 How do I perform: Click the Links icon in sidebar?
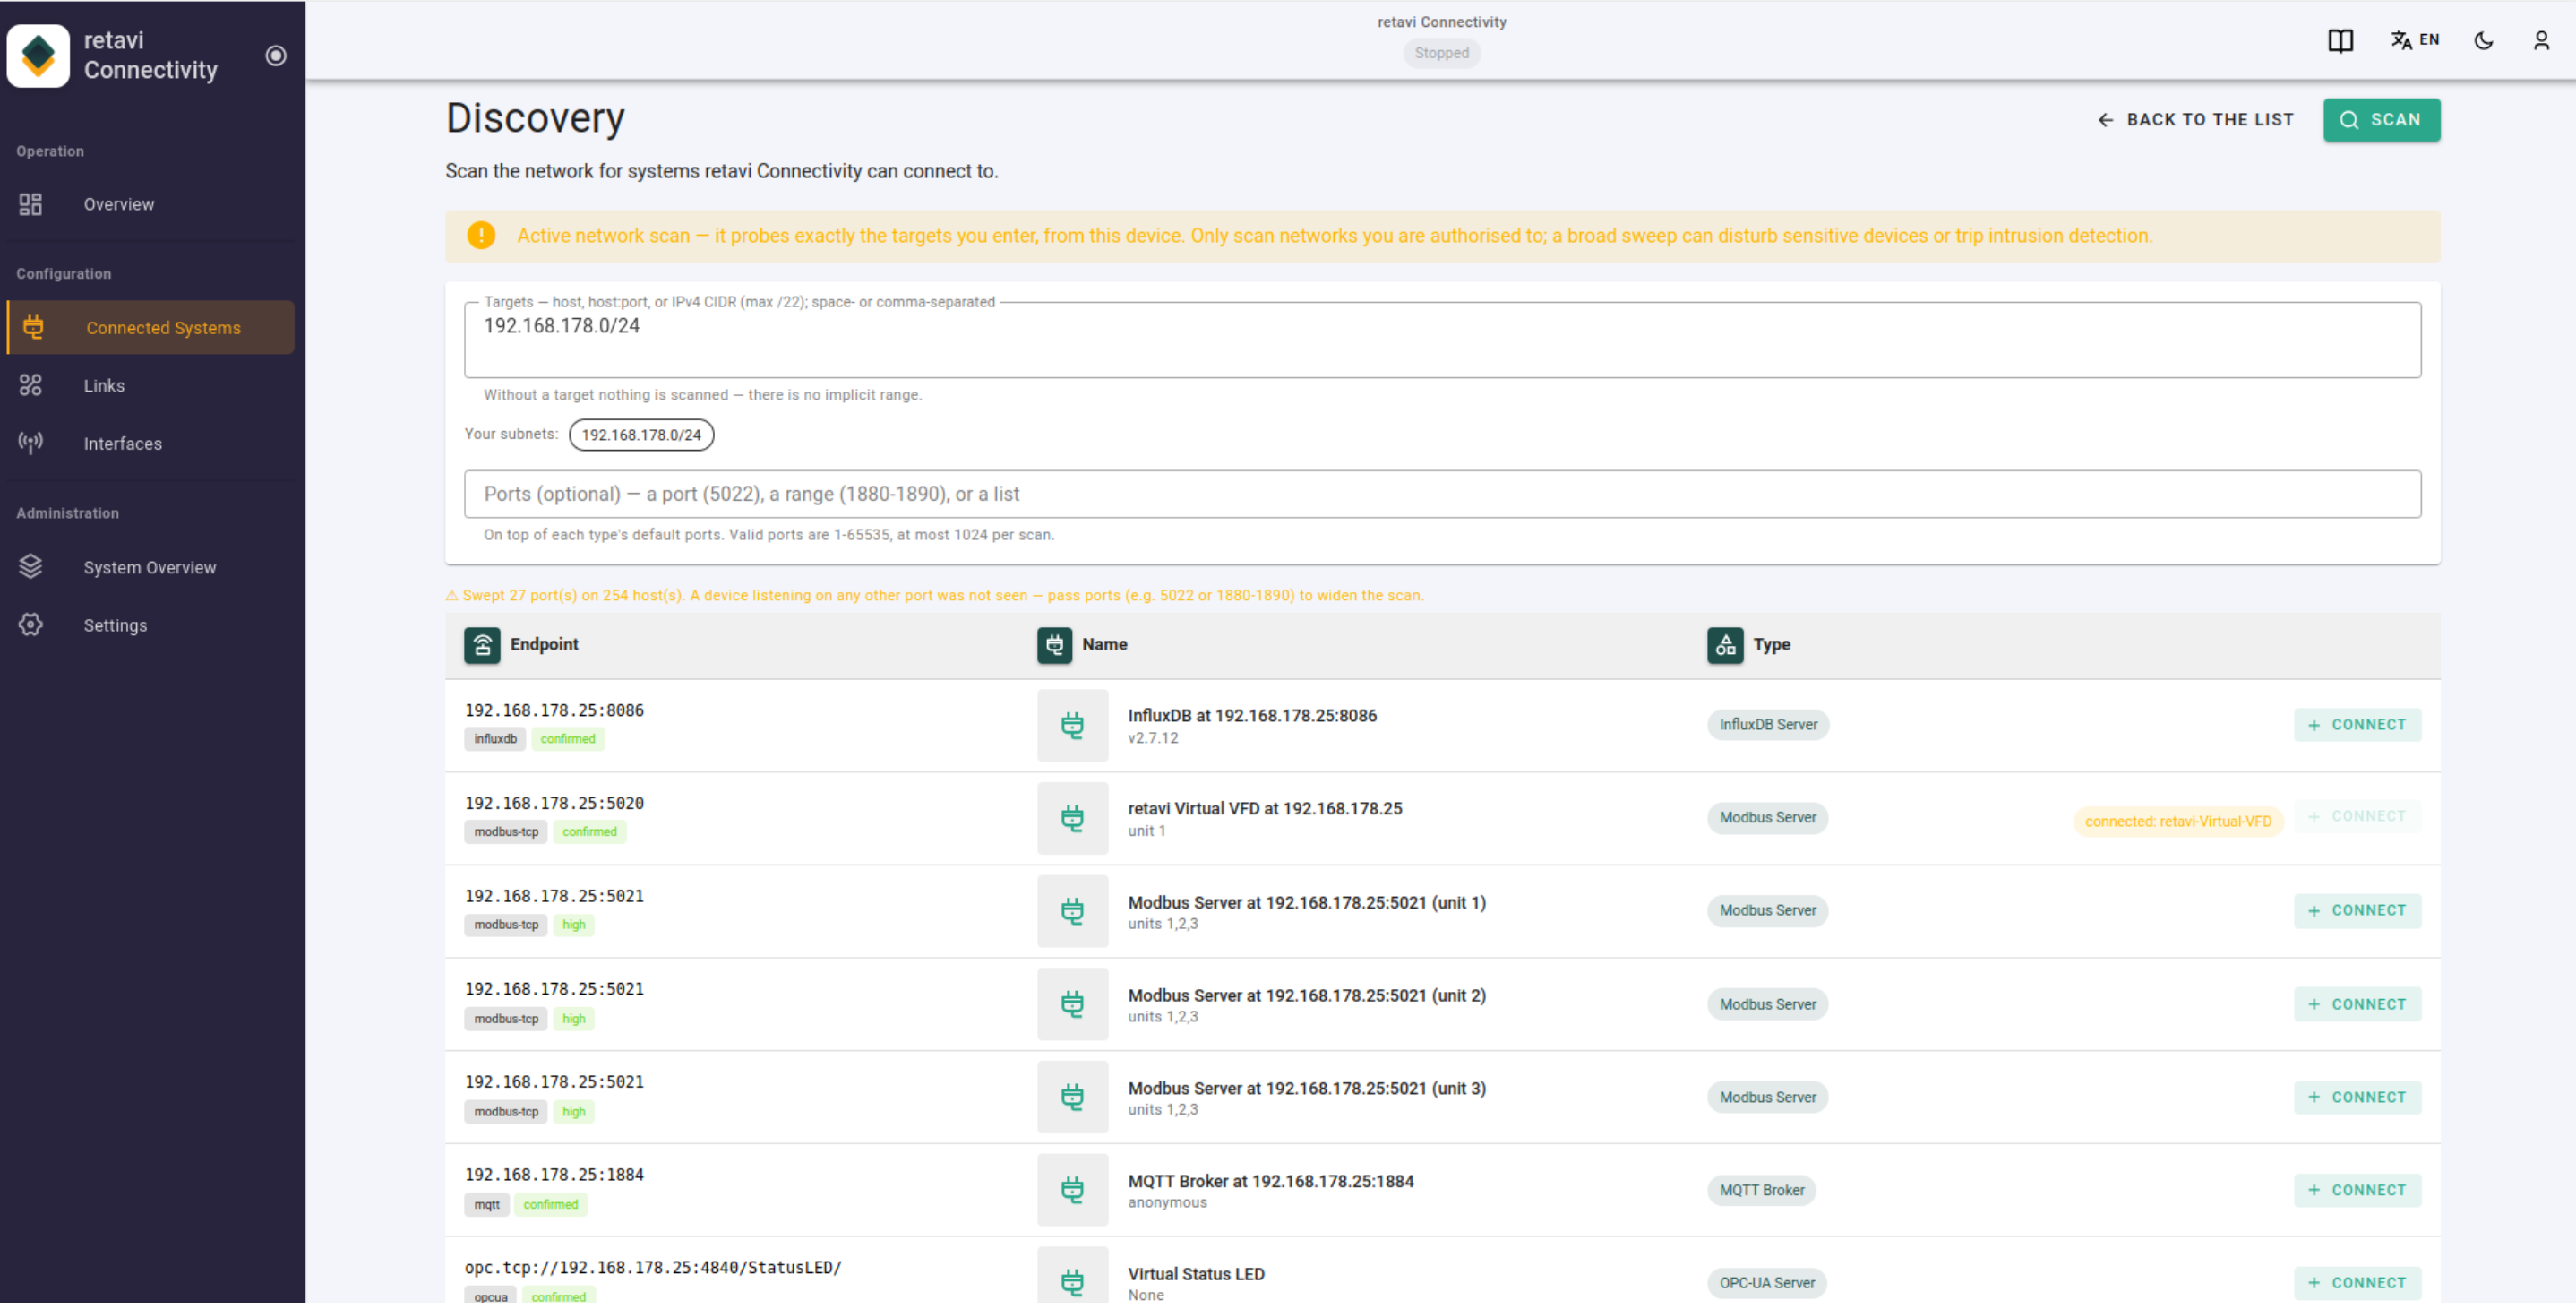click(x=31, y=386)
